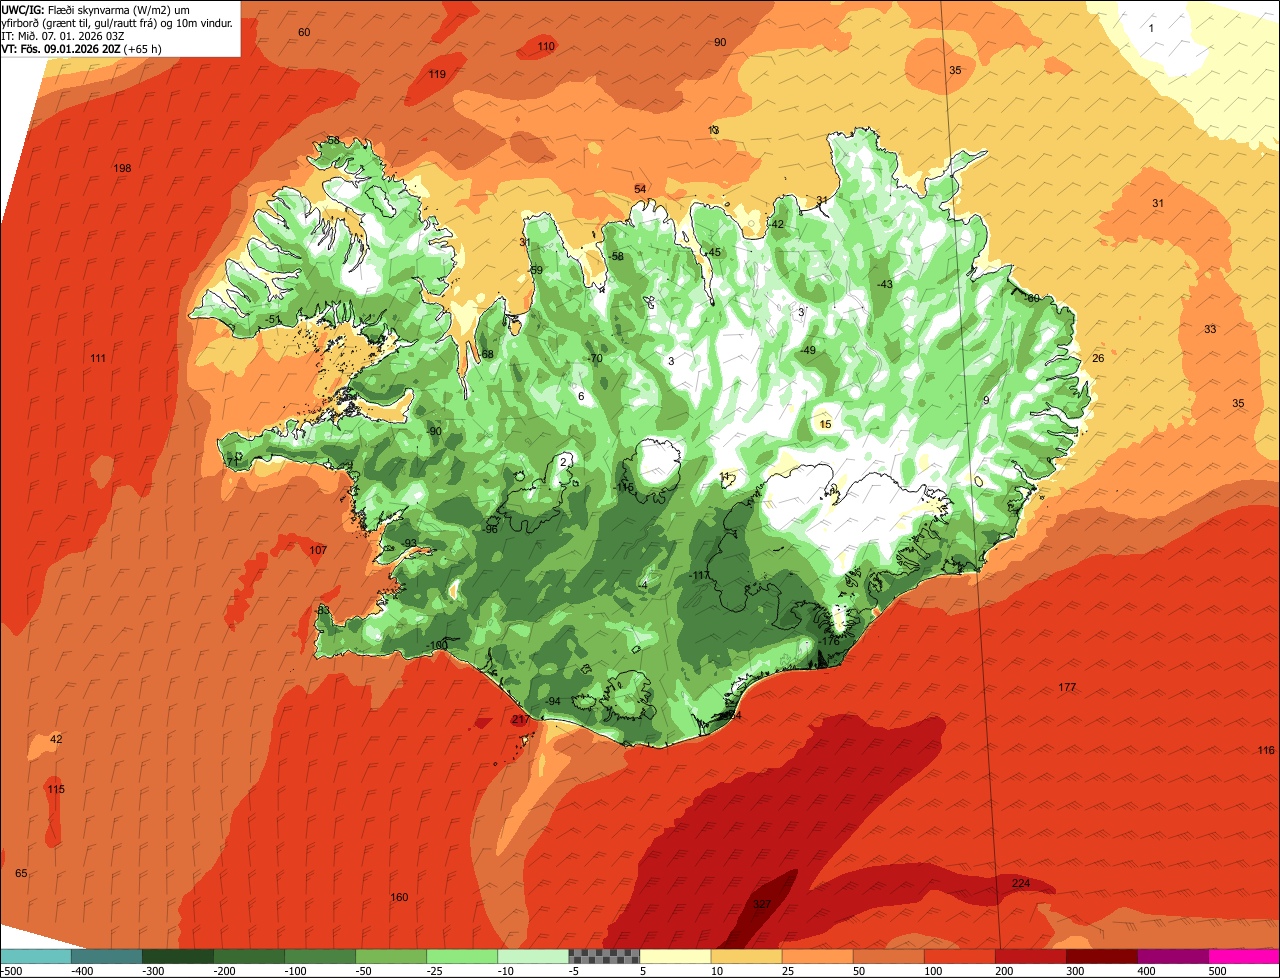This screenshot has height=978, width=1280.
Task: Click legend swatch between 300 and 400
Action: (1101, 956)
